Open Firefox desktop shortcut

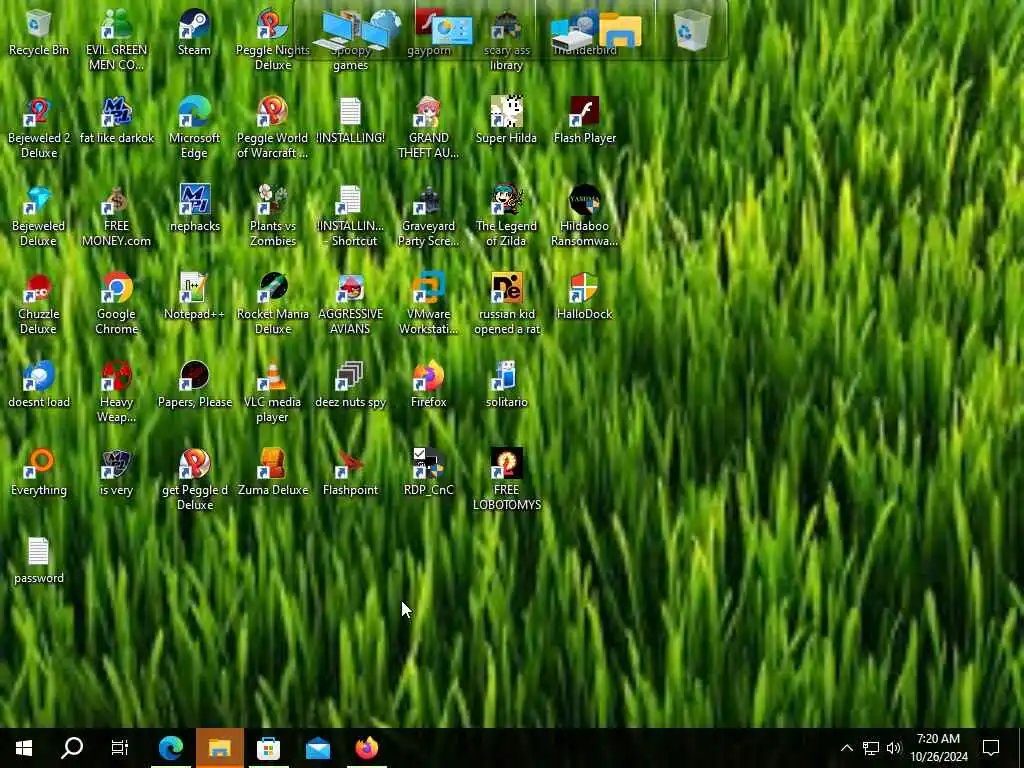[428, 385]
